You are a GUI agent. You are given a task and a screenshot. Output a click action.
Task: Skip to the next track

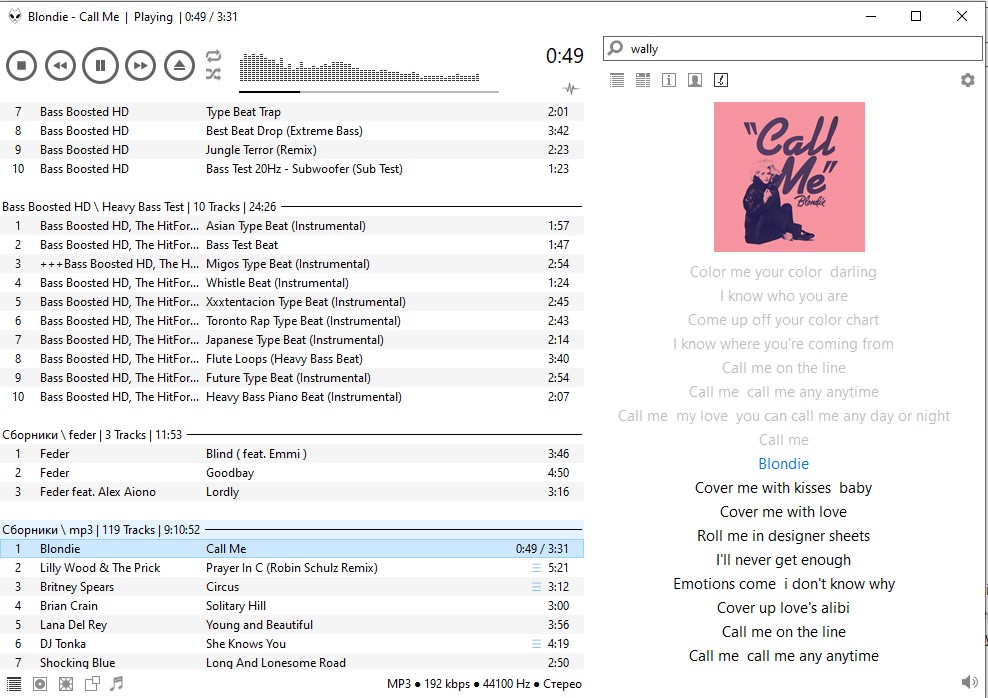click(141, 66)
